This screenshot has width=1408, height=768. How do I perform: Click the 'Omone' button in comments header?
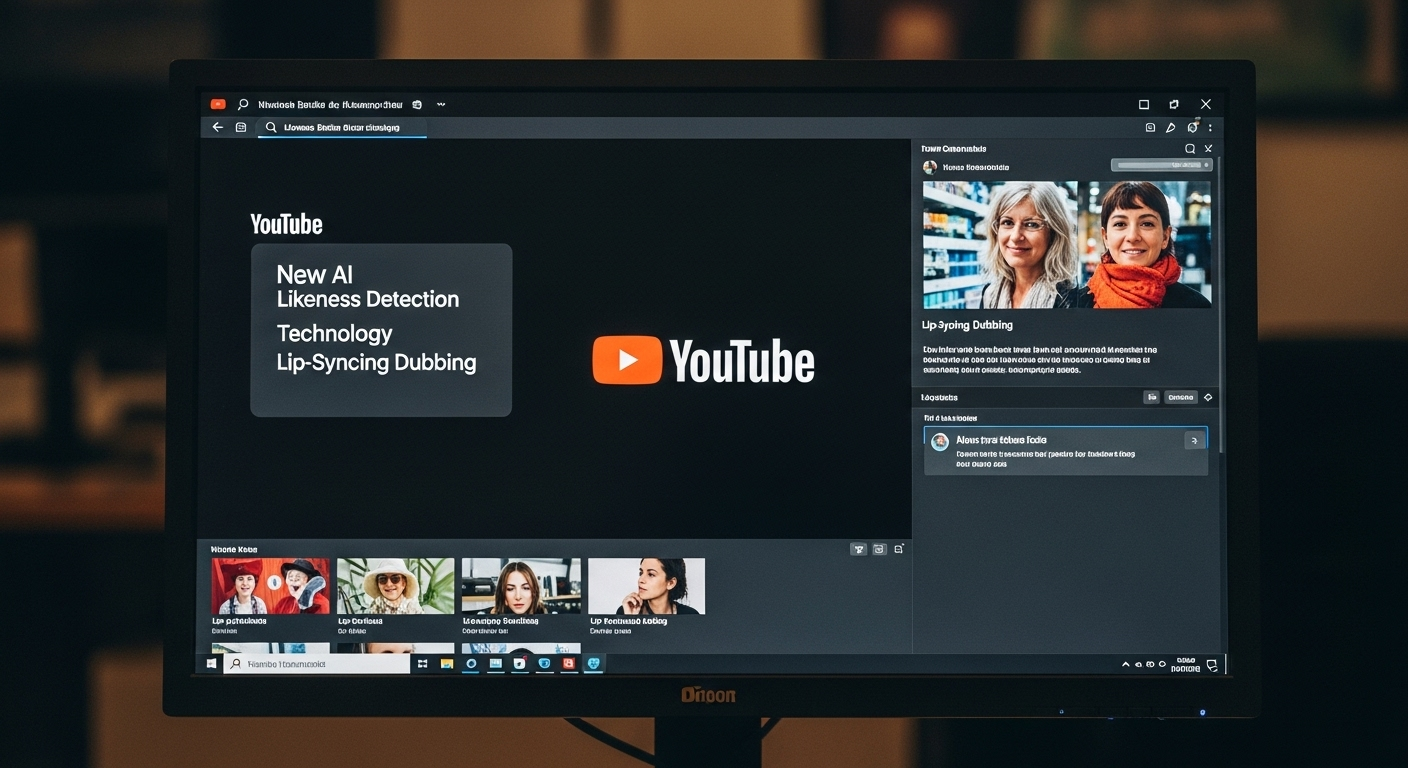[1181, 397]
